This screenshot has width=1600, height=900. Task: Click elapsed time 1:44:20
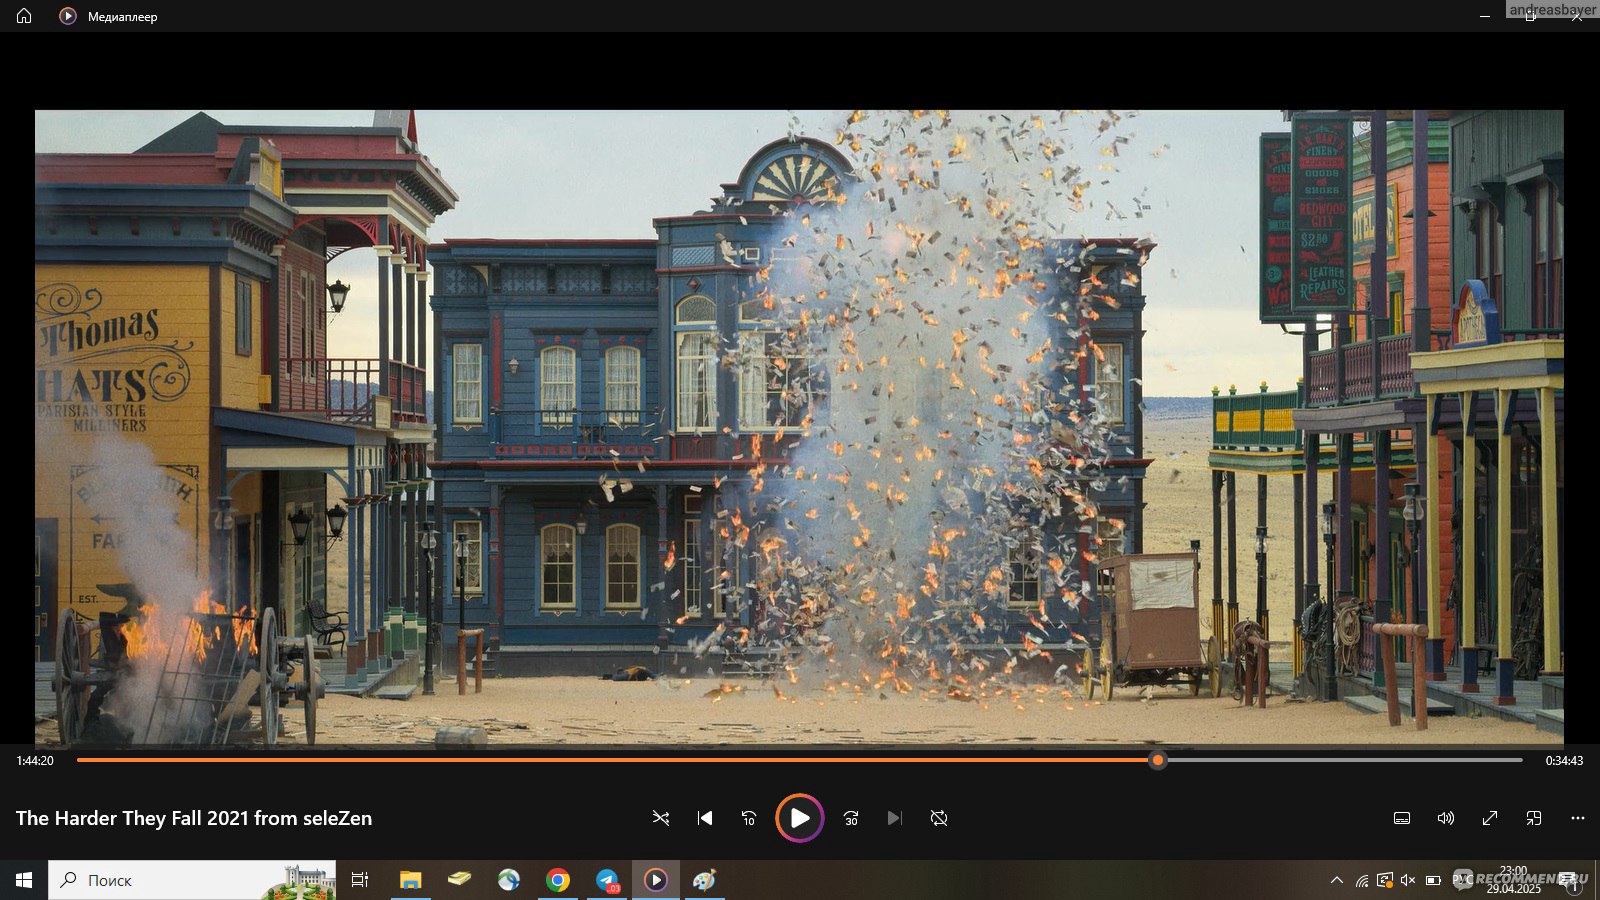35,761
